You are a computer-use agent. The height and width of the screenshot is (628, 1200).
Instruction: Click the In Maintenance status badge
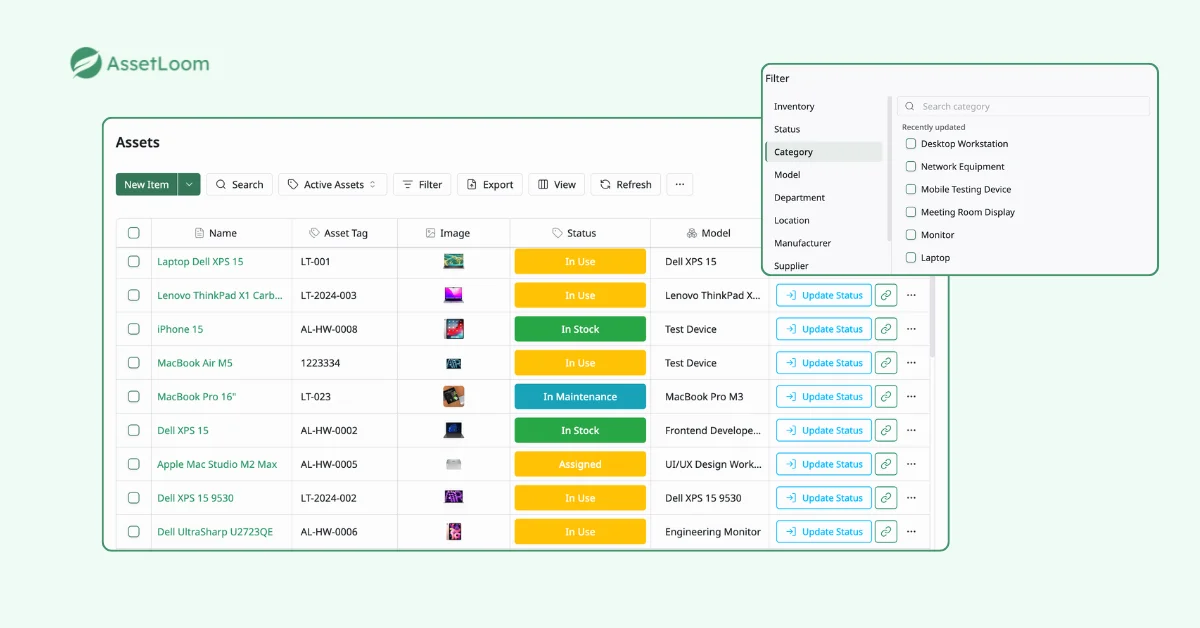(x=580, y=397)
